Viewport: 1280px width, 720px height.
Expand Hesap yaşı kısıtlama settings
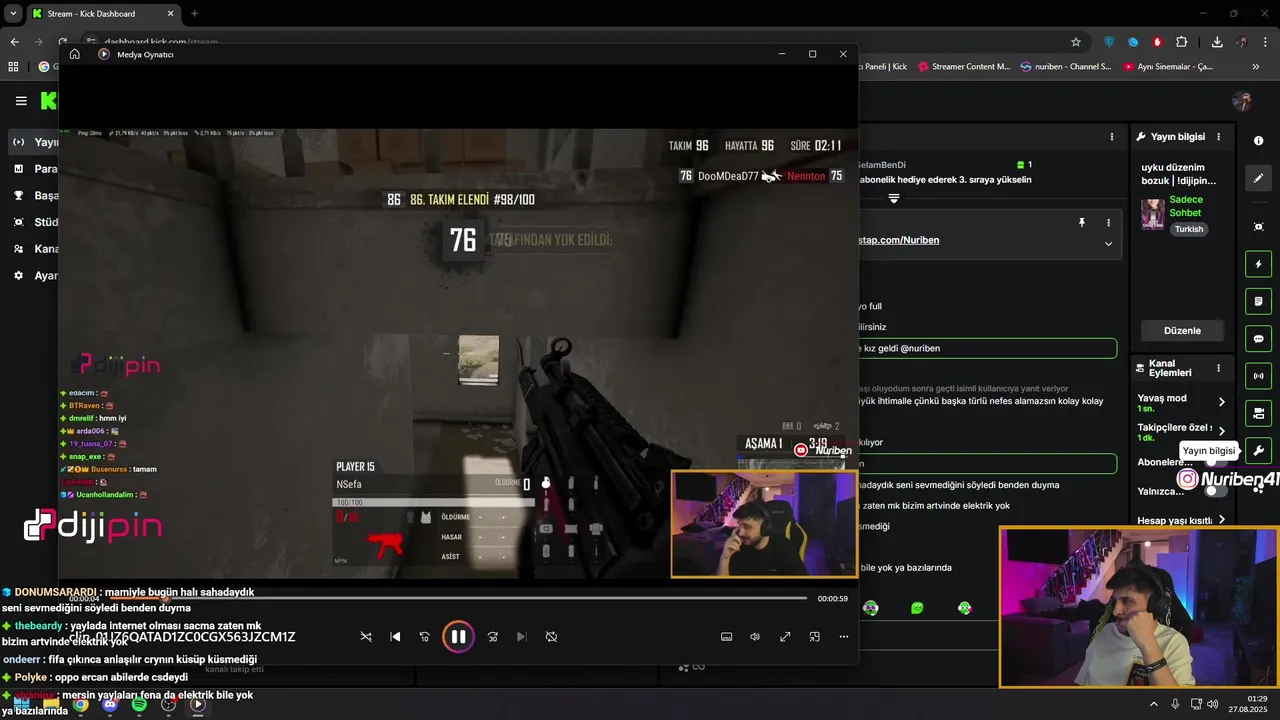pos(1221,520)
